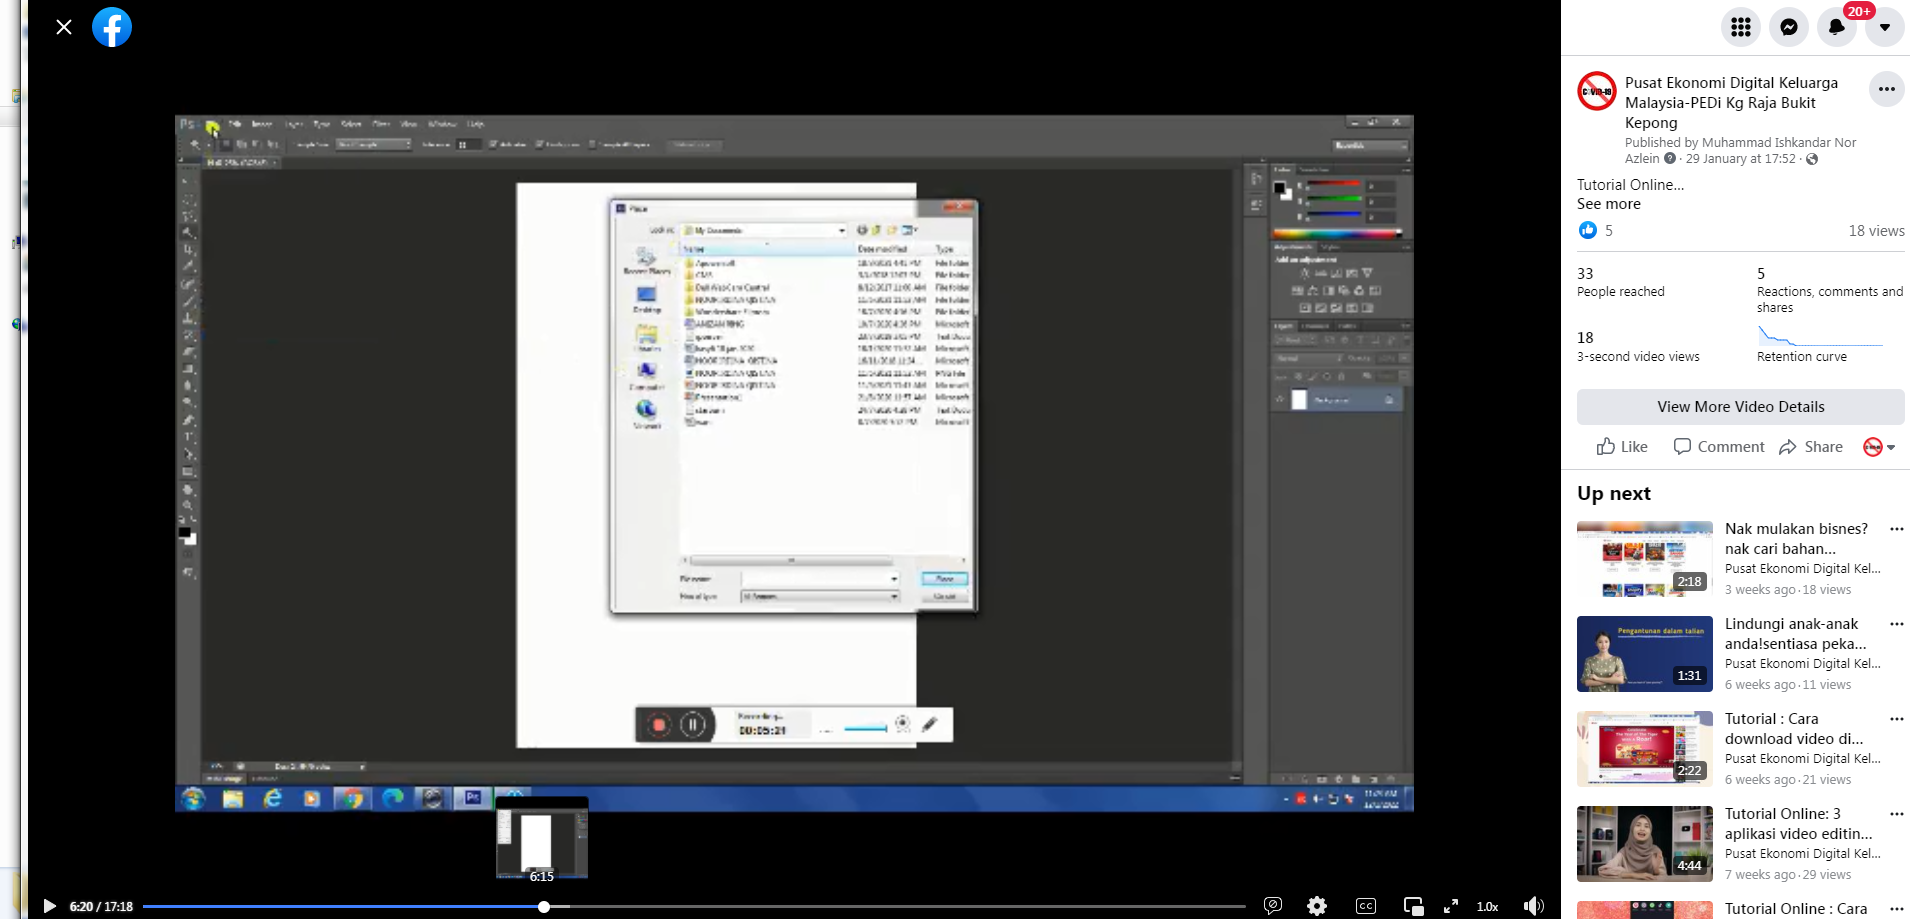Viewport: 1910px width, 919px height.
Task: Open video settings gear icon
Action: tap(1317, 906)
